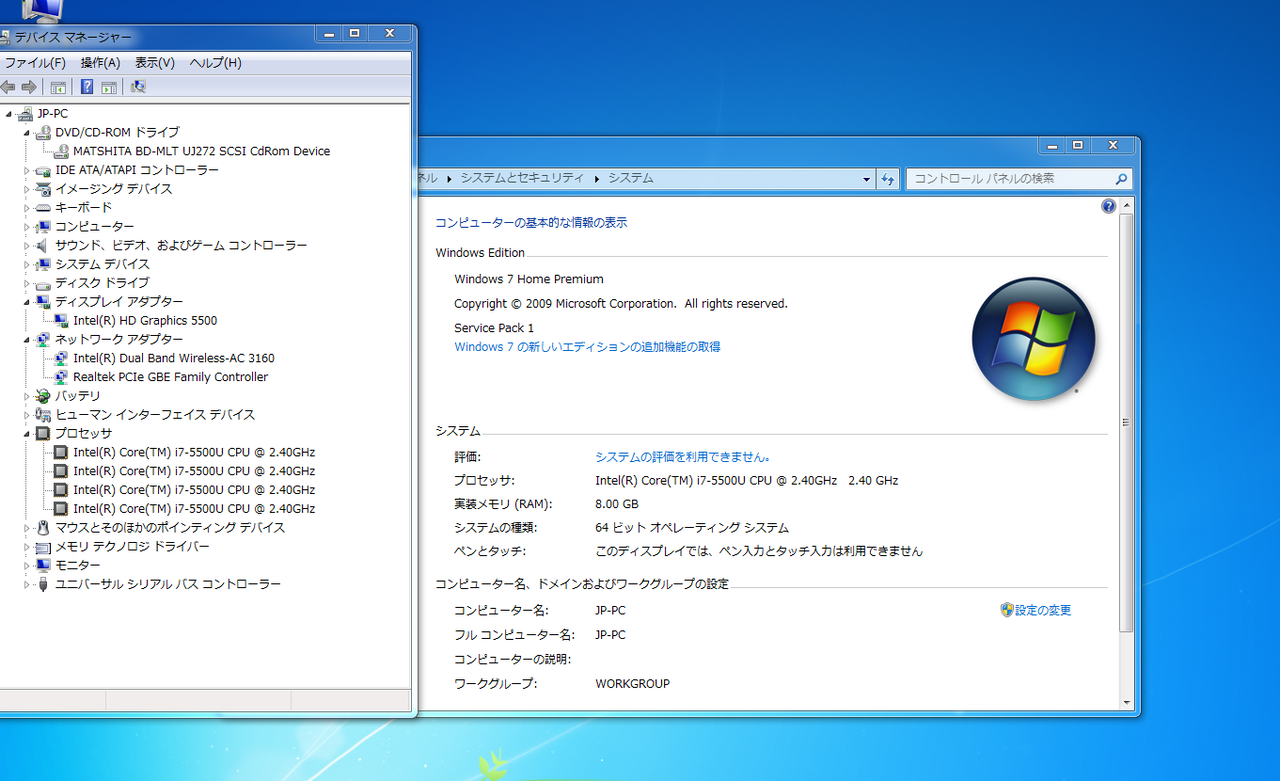Expand the システム デバイス node
Screen dimensions: 1280x781
click(x=27, y=264)
